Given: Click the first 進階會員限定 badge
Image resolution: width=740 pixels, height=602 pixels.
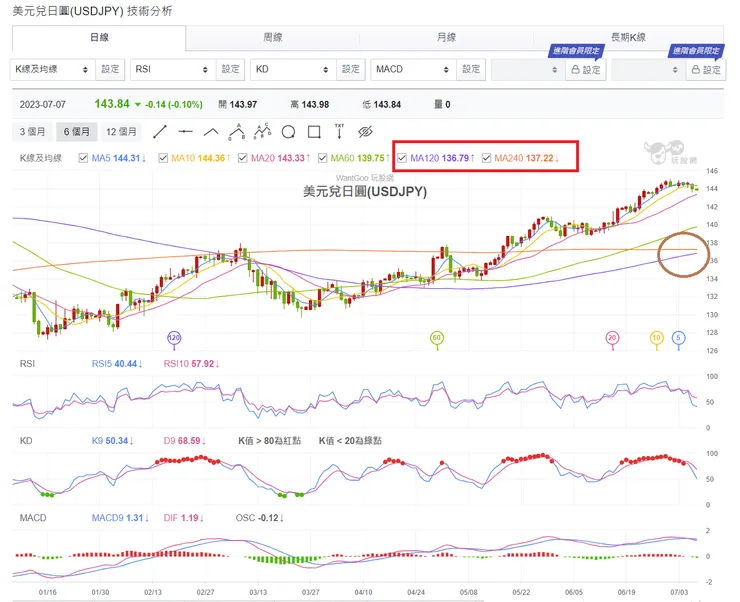Looking at the screenshot, I should tap(576, 51).
